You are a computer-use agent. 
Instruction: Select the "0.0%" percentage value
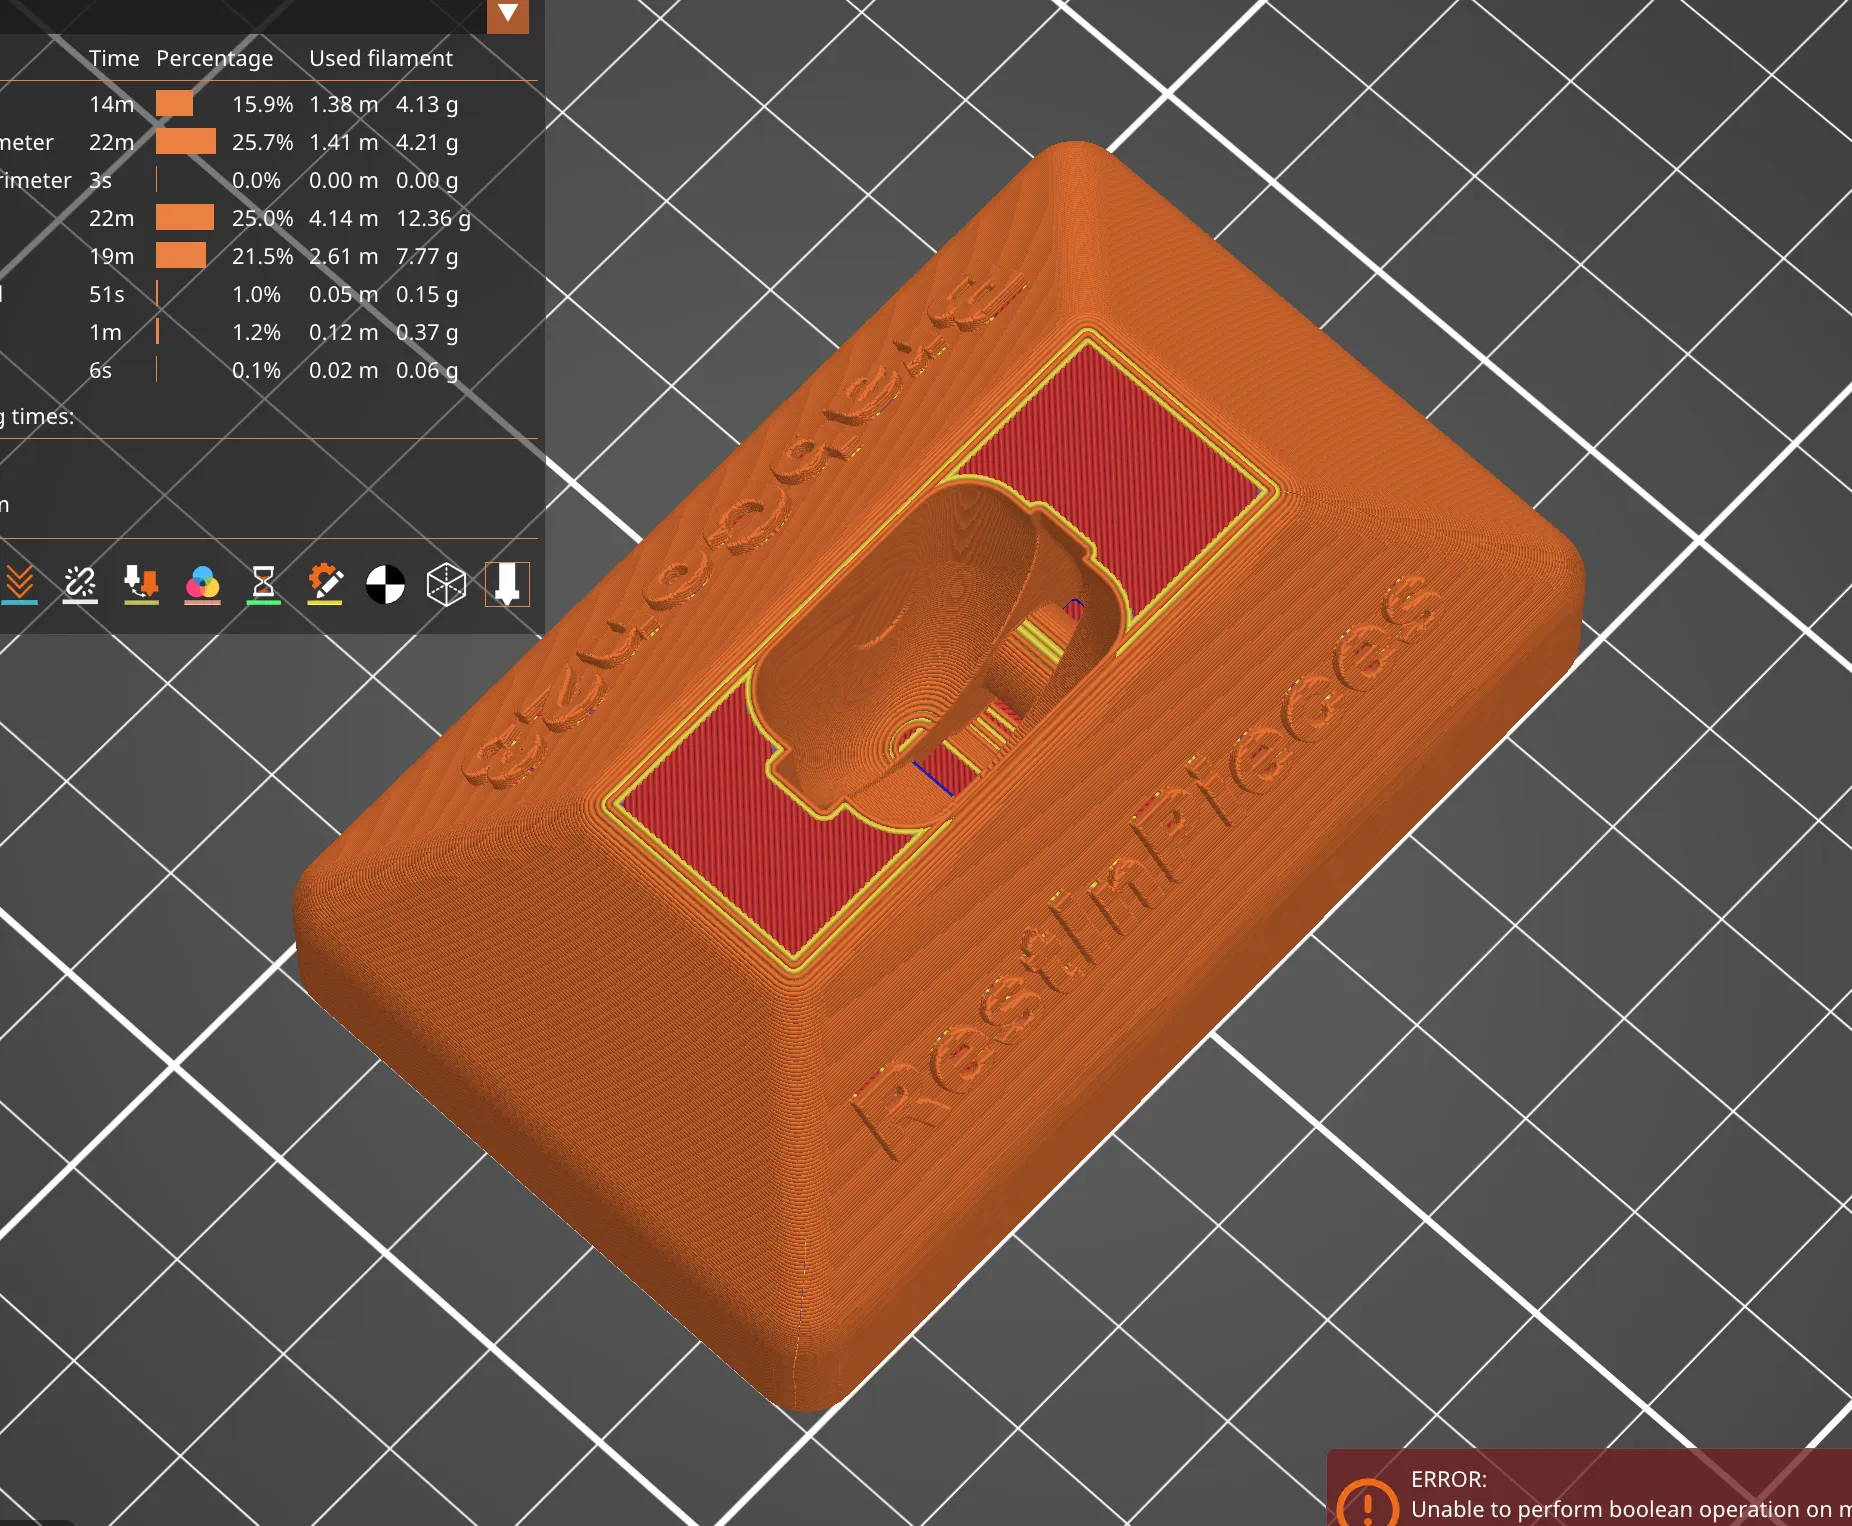tap(257, 180)
